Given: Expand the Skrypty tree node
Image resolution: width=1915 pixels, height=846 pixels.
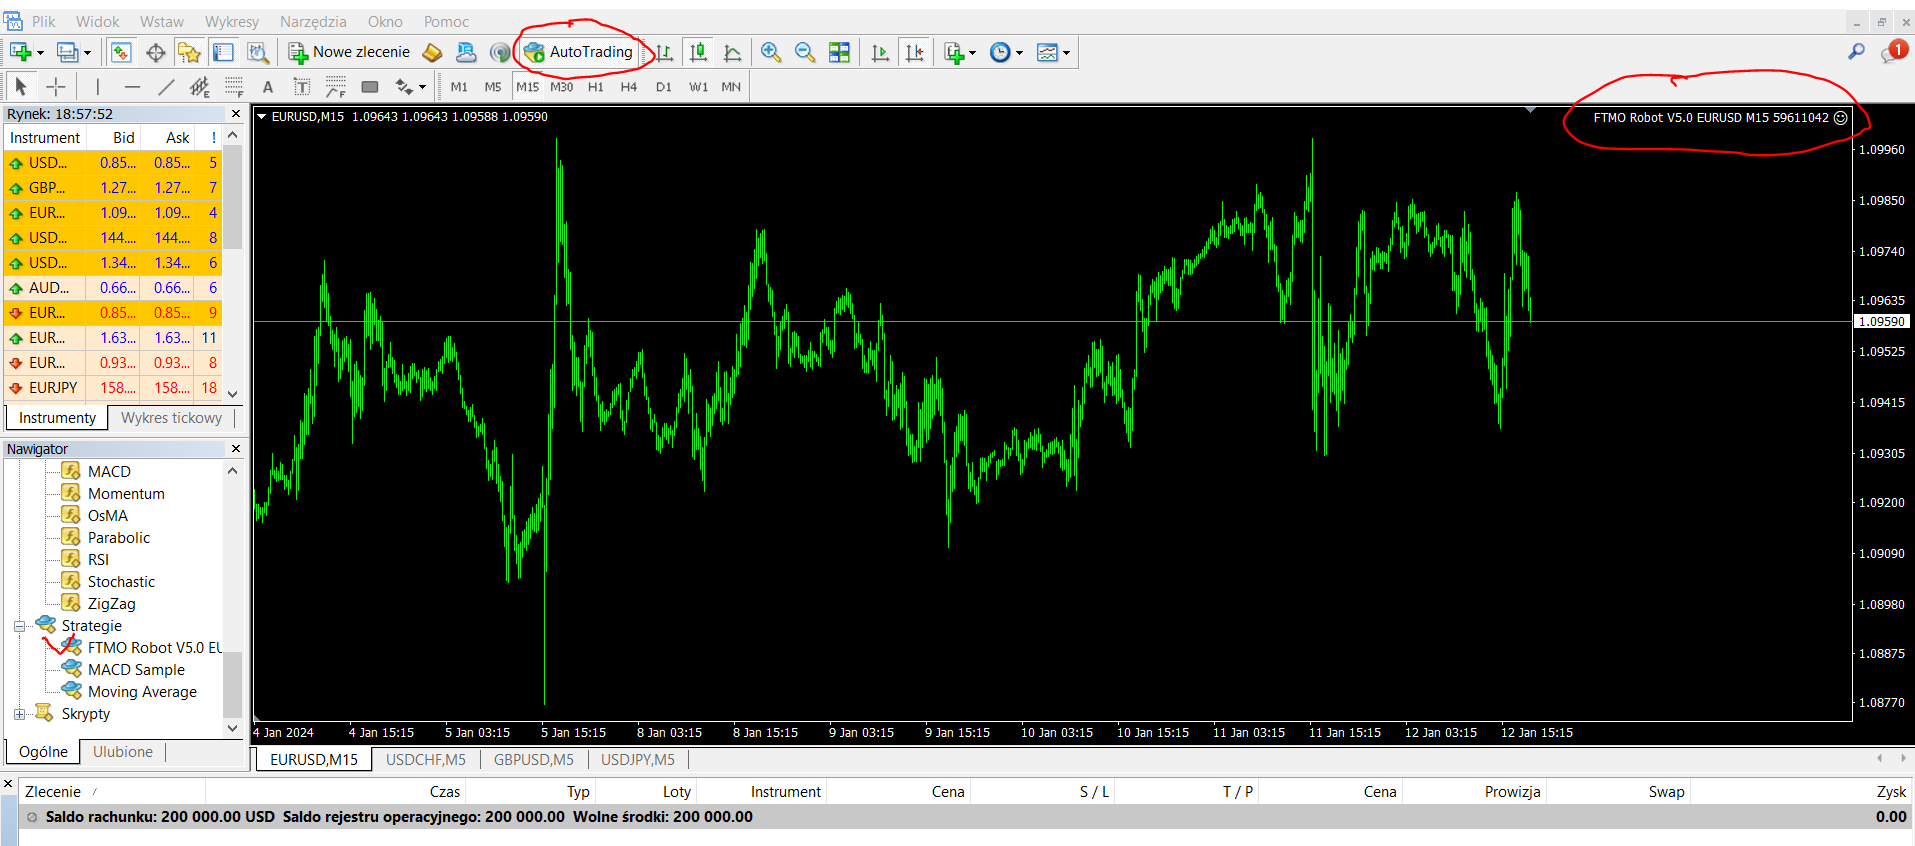Looking at the screenshot, I should (19, 714).
